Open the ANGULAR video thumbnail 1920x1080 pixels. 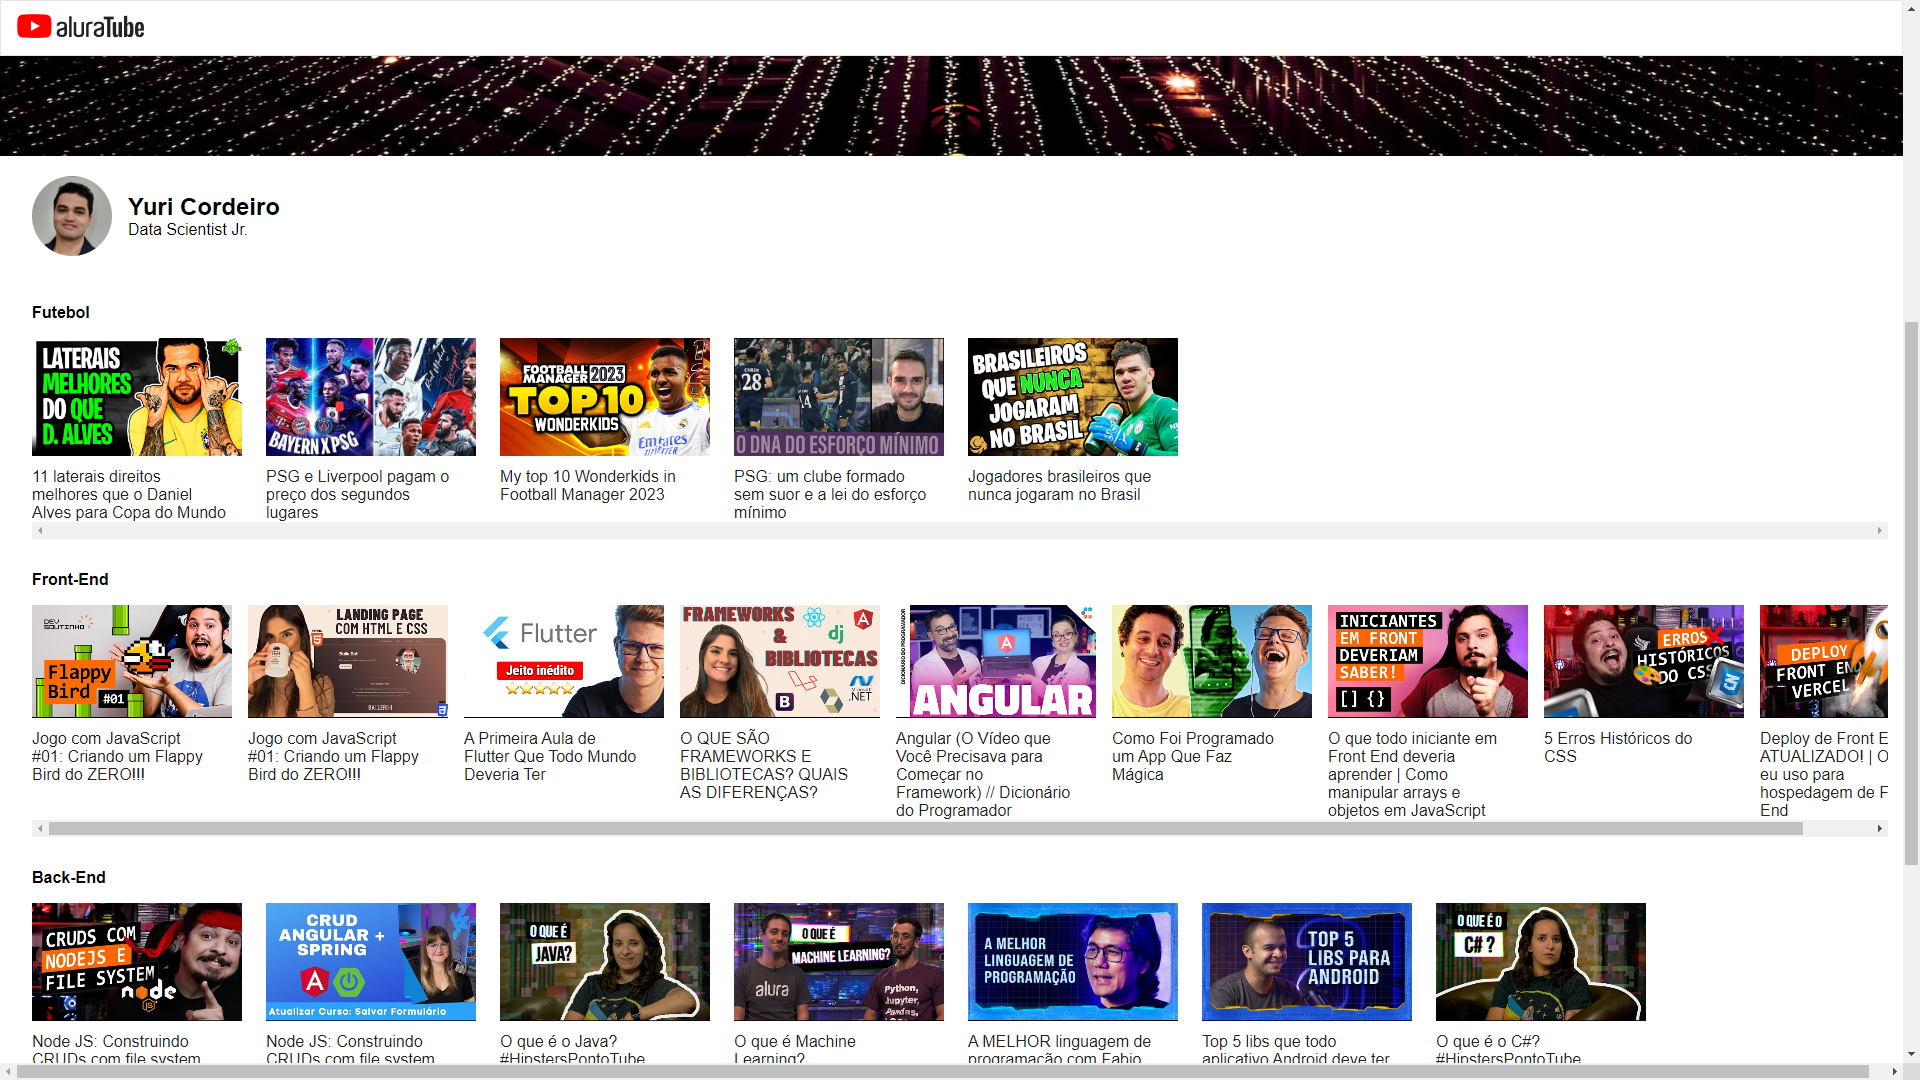point(996,661)
